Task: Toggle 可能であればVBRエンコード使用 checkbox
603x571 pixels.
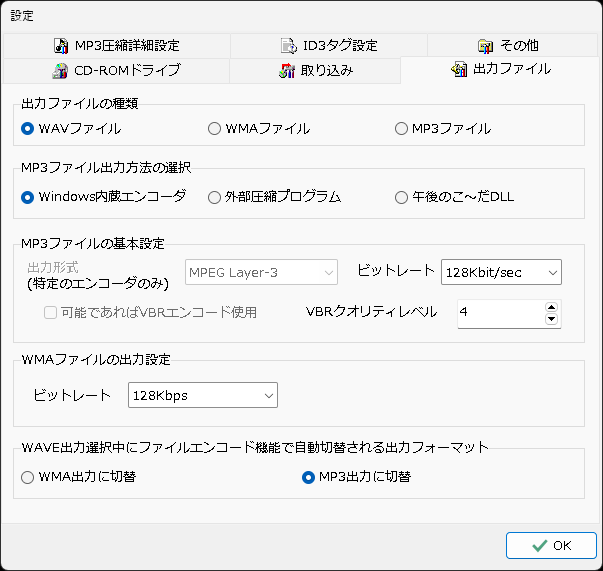Action: [150, 312]
